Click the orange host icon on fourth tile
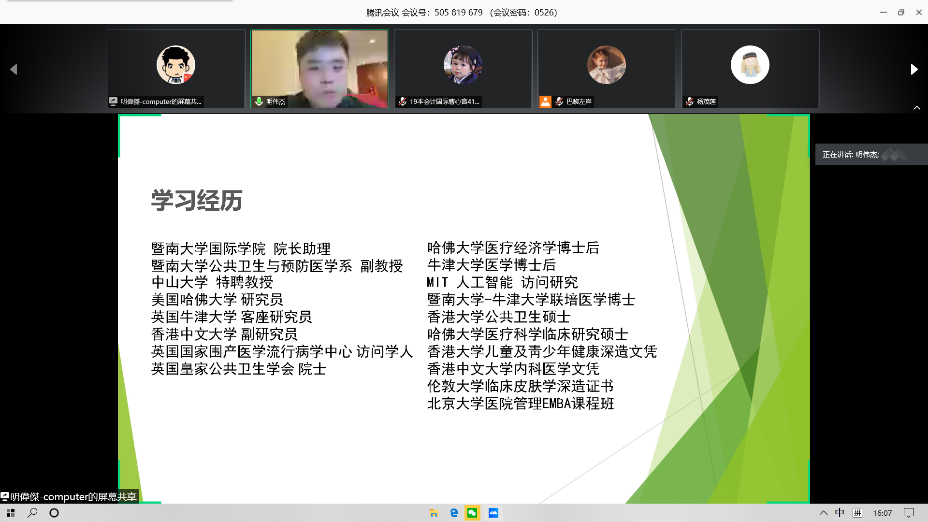Image resolution: width=928 pixels, height=522 pixels. tap(545, 101)
